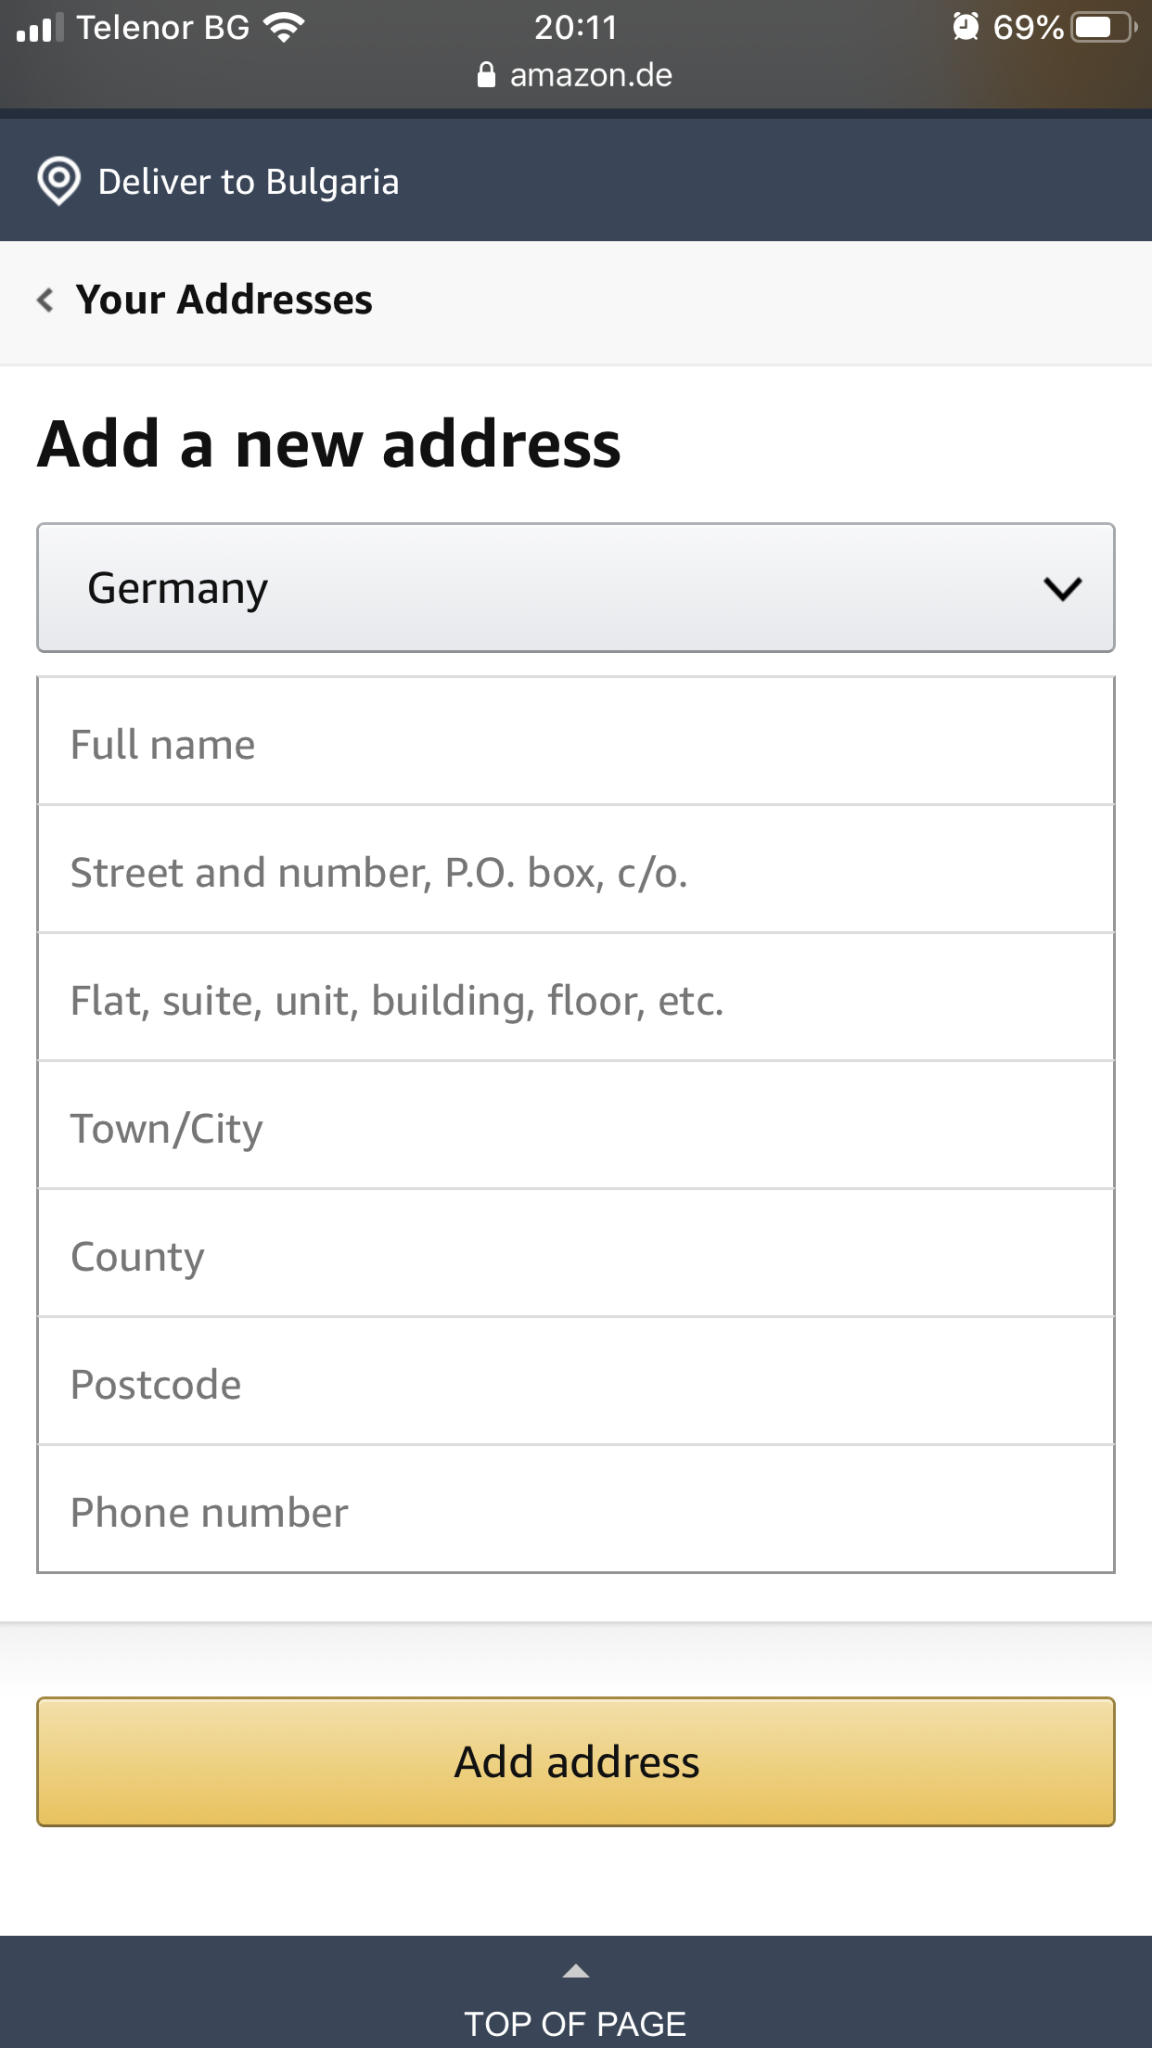The height and width of the screenshot is (2048, 1152).
Task: Click the dropdown arrow on country selector
Action: [1062, 588]
